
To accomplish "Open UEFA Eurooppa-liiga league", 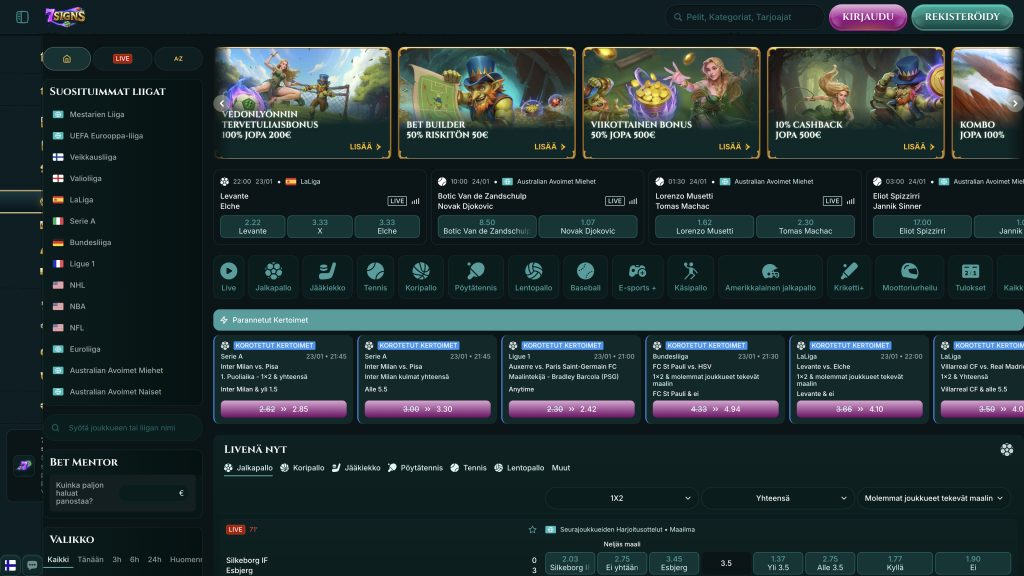I will (106, 136).
